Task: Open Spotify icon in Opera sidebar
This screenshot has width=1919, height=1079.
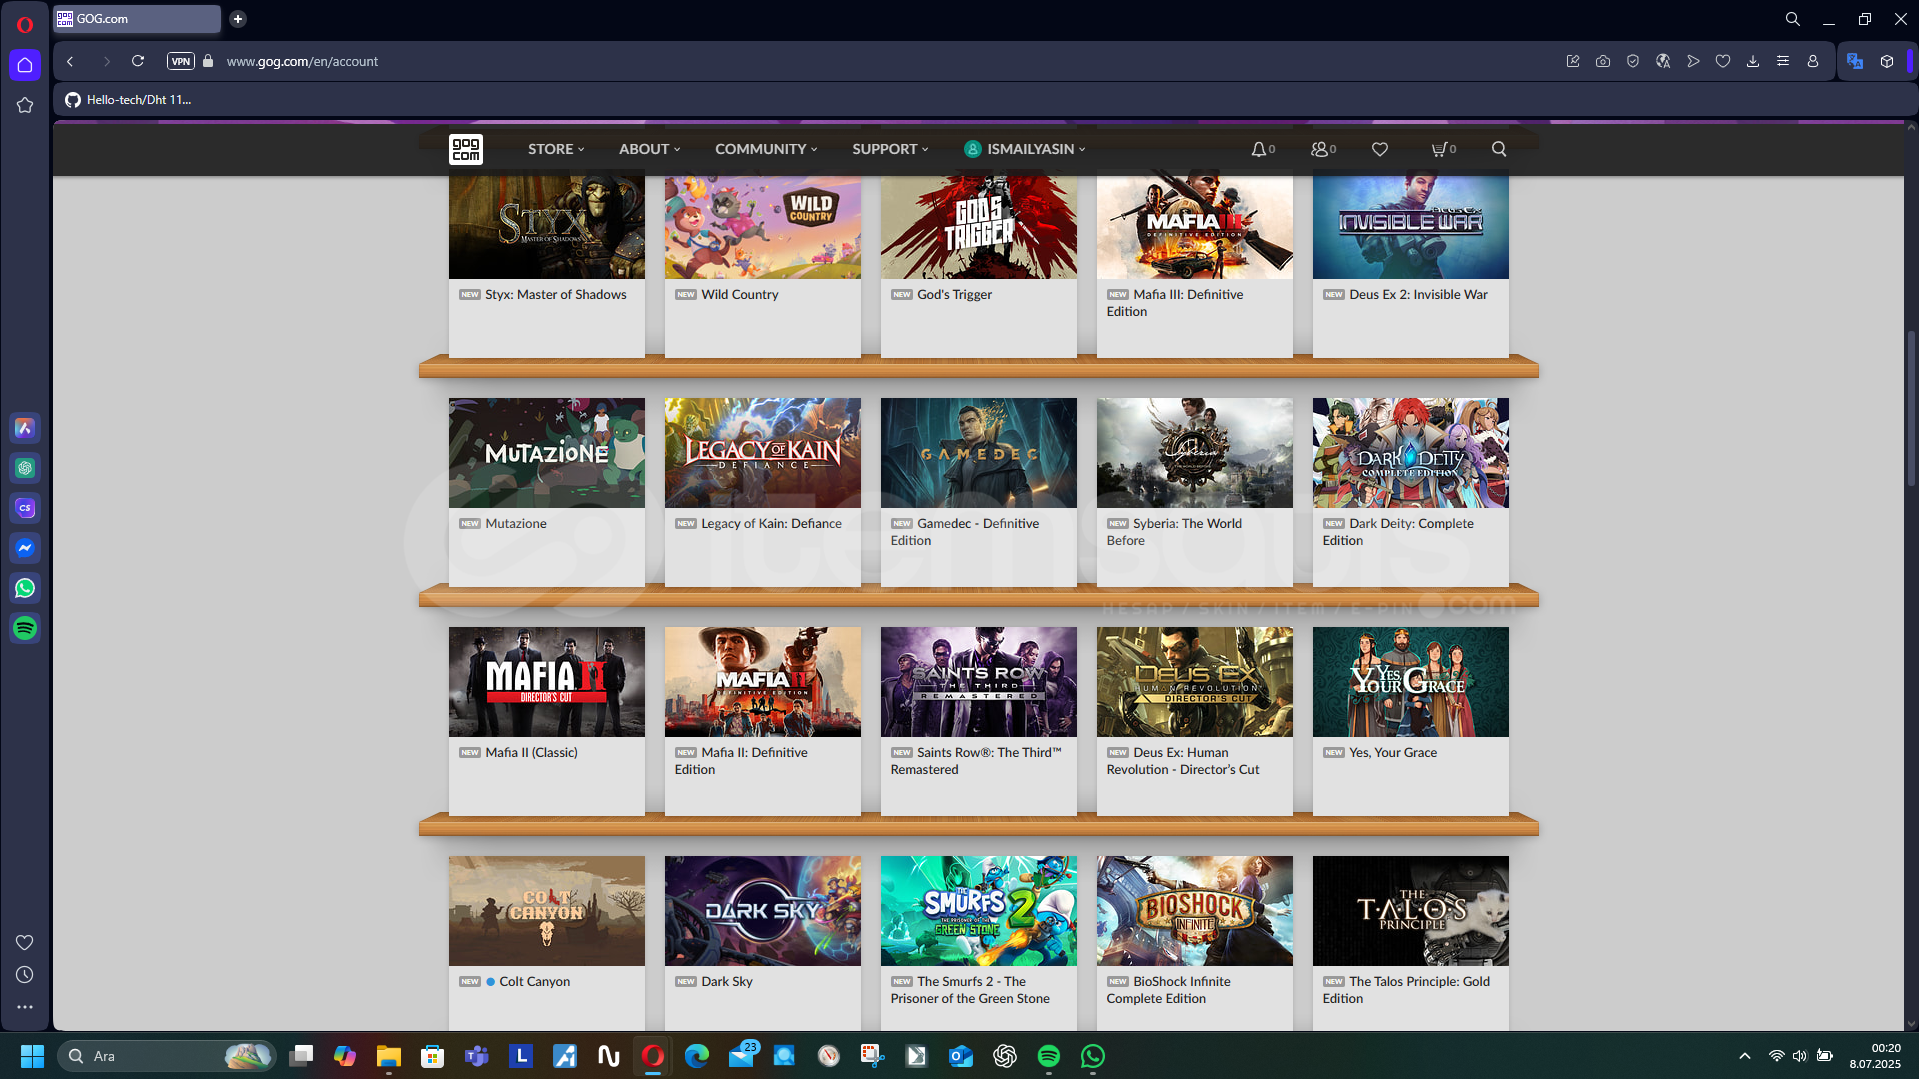Action: 25,628
